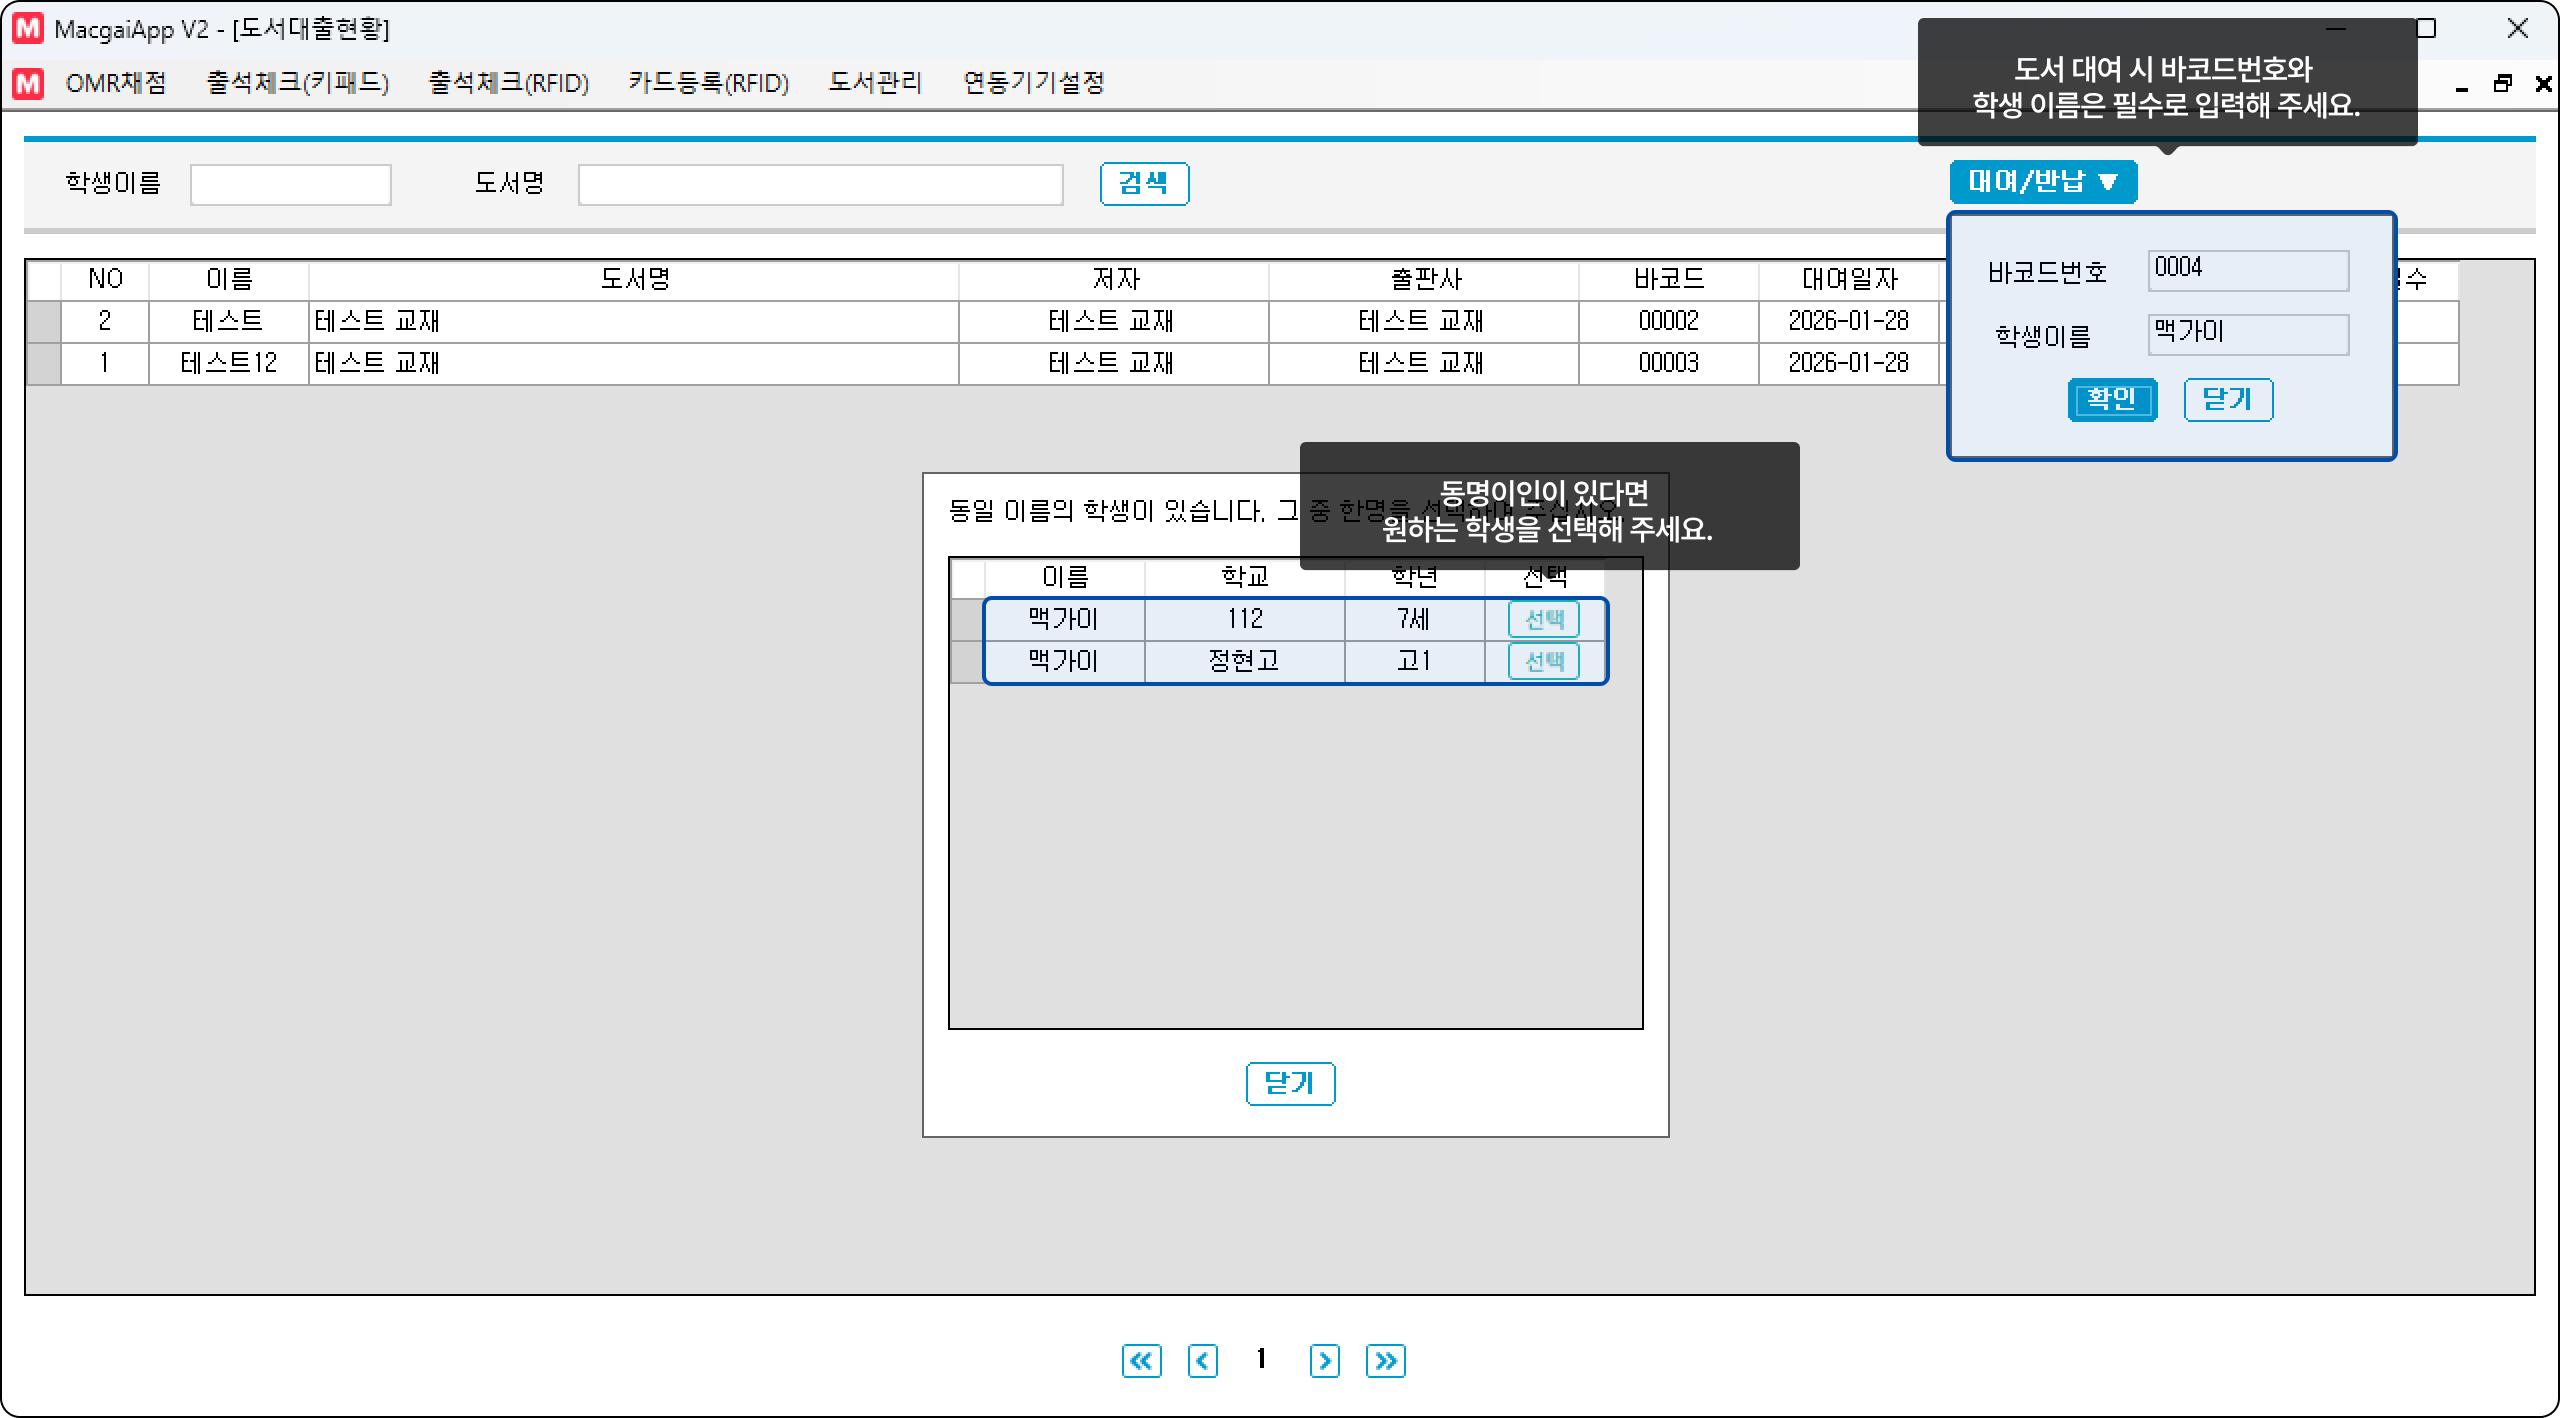Open the 도서관리 menu
This screenshot has height=1418, width=2560.
875,83
